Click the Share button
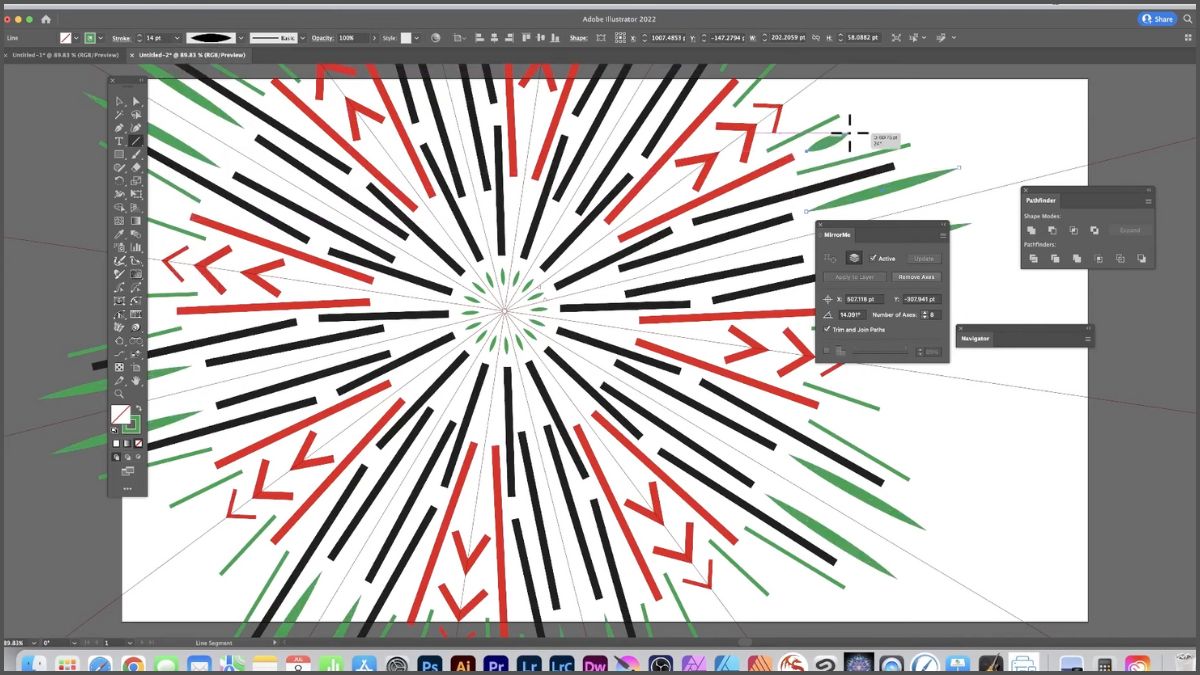 pyautogui.click(x=1157, y=18)
